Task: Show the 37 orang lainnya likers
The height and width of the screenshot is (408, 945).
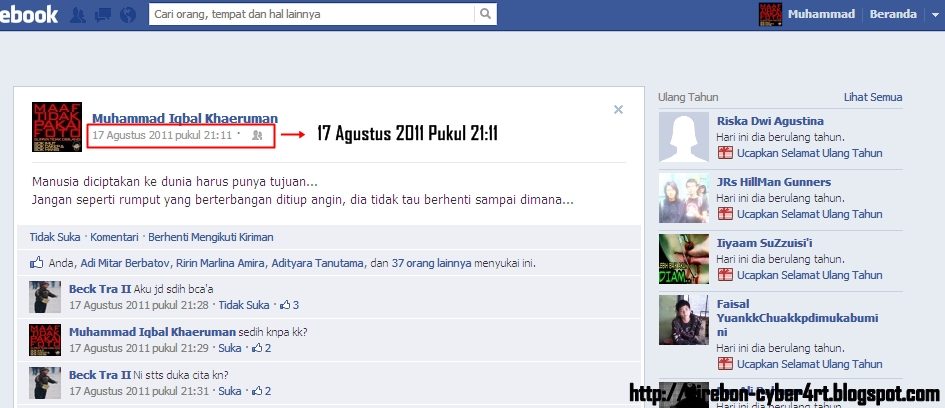Action: pos(432,263)
